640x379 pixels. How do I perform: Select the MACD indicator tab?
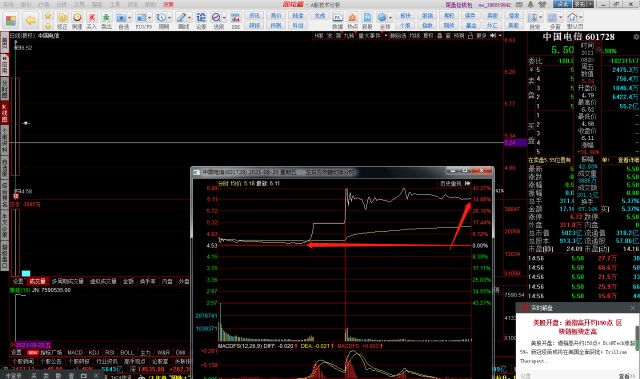[75, 352]
